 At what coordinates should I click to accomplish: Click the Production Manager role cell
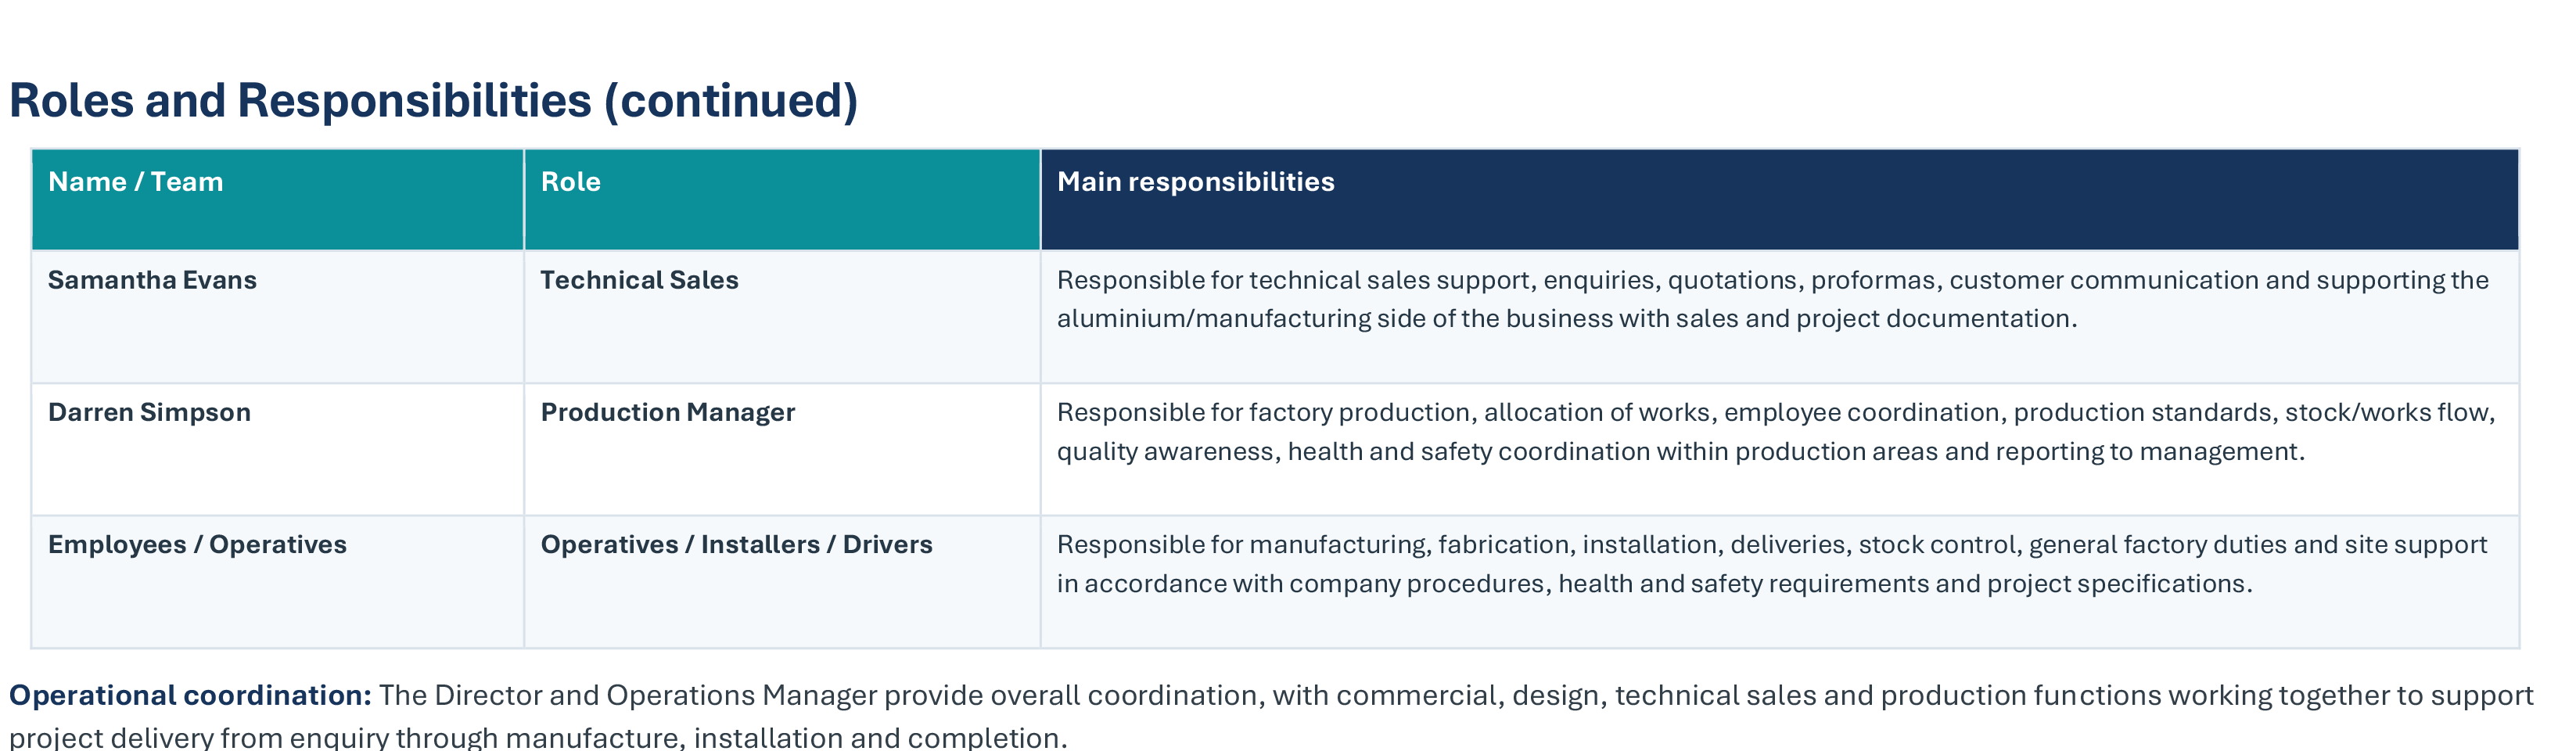click(x=782, y=449)
